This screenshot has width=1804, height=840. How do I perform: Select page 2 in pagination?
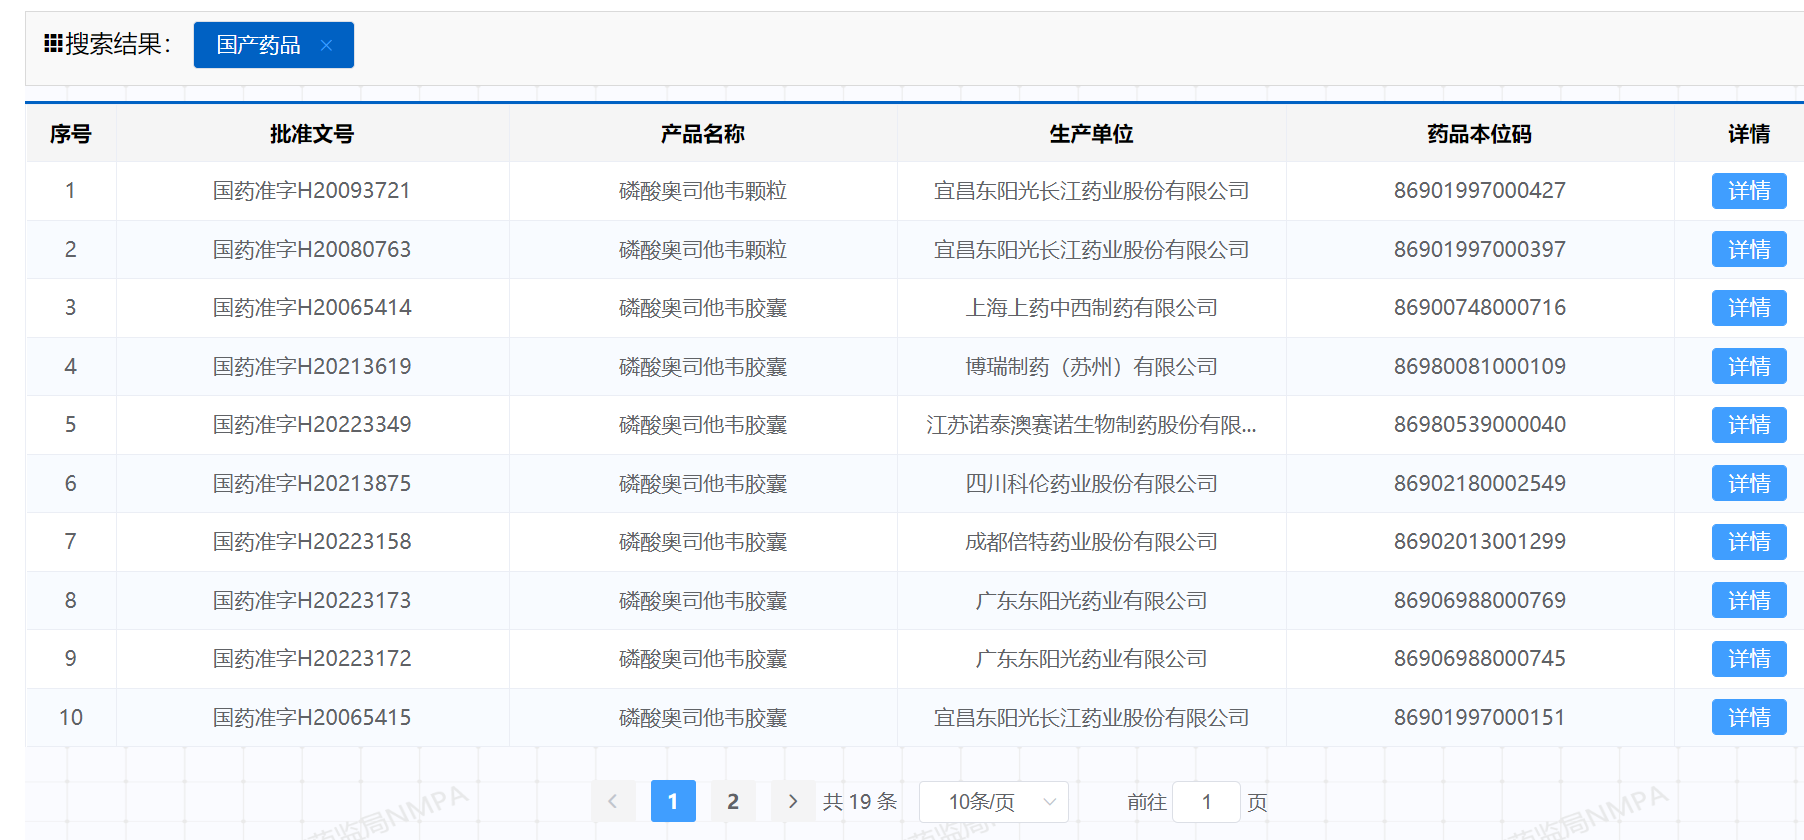733,801
